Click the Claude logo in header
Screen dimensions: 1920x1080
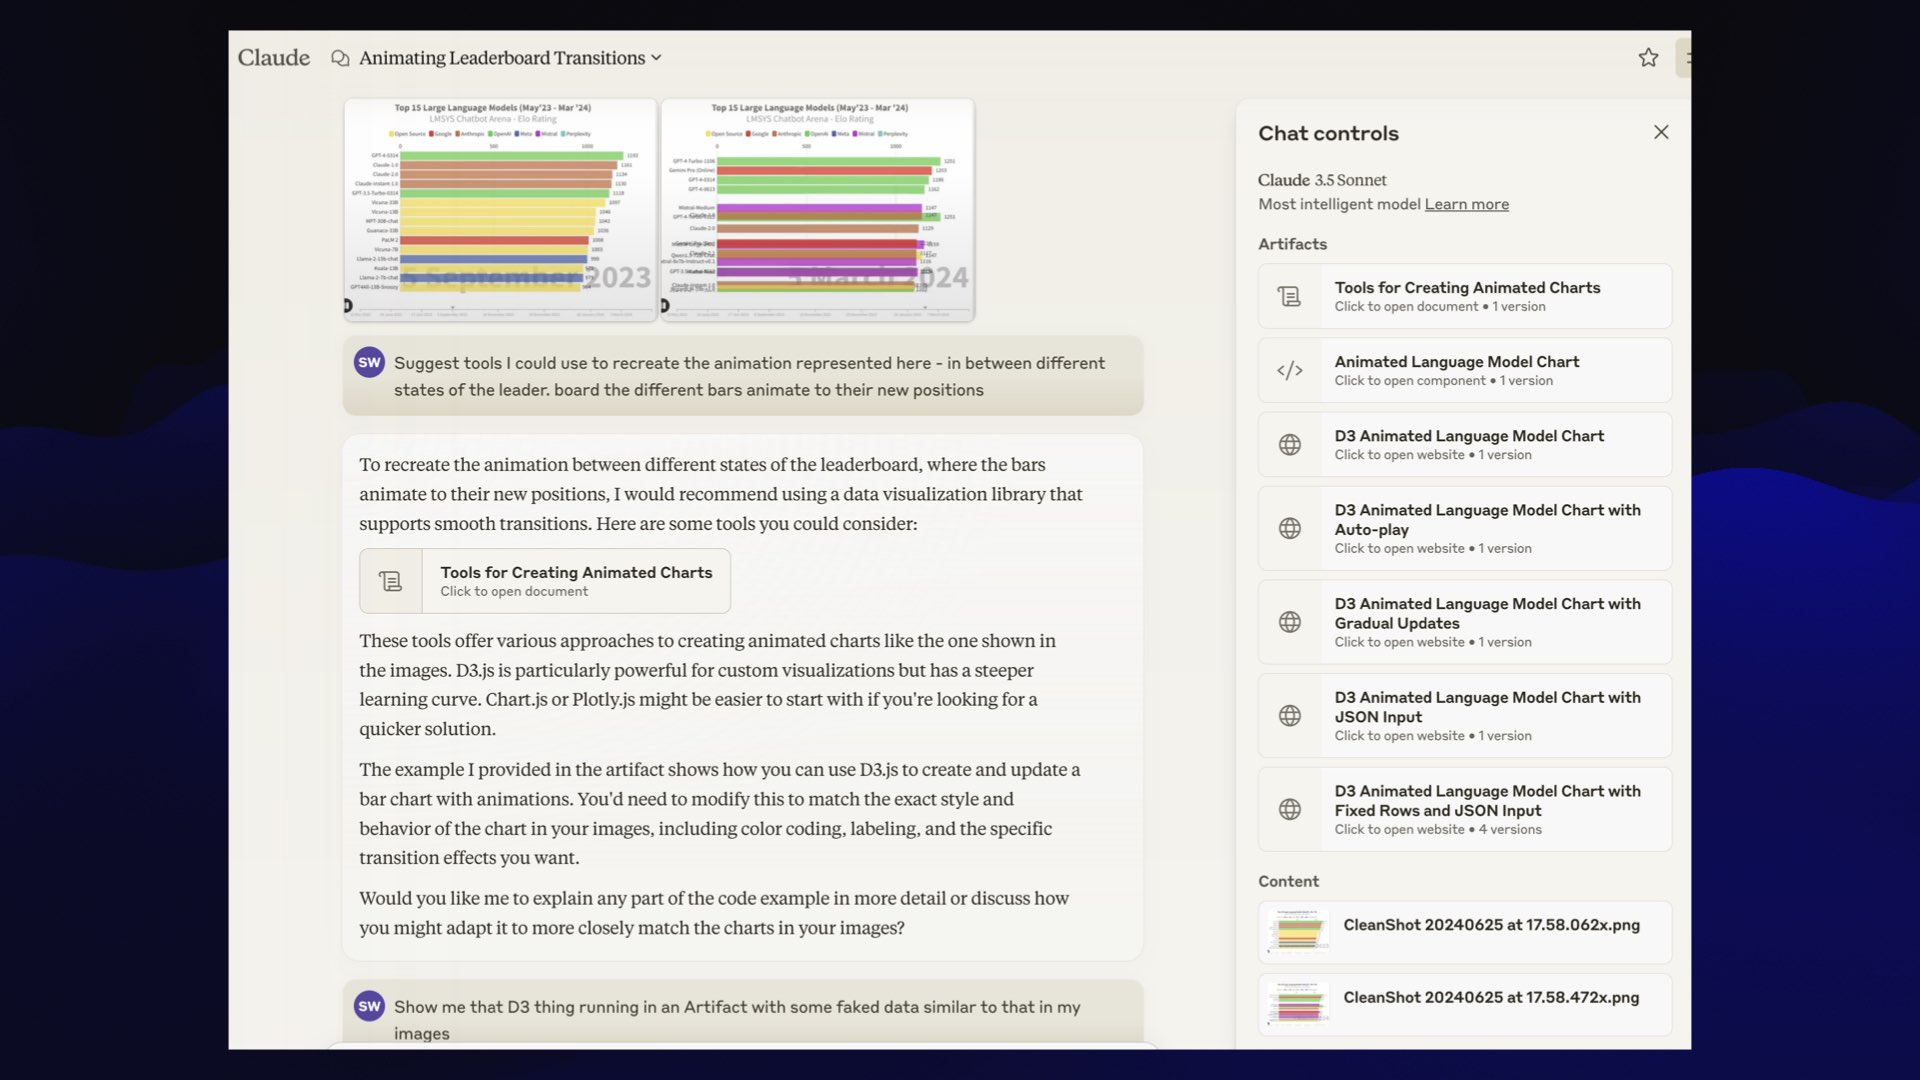pyautogui.click(x=273, y=58)
